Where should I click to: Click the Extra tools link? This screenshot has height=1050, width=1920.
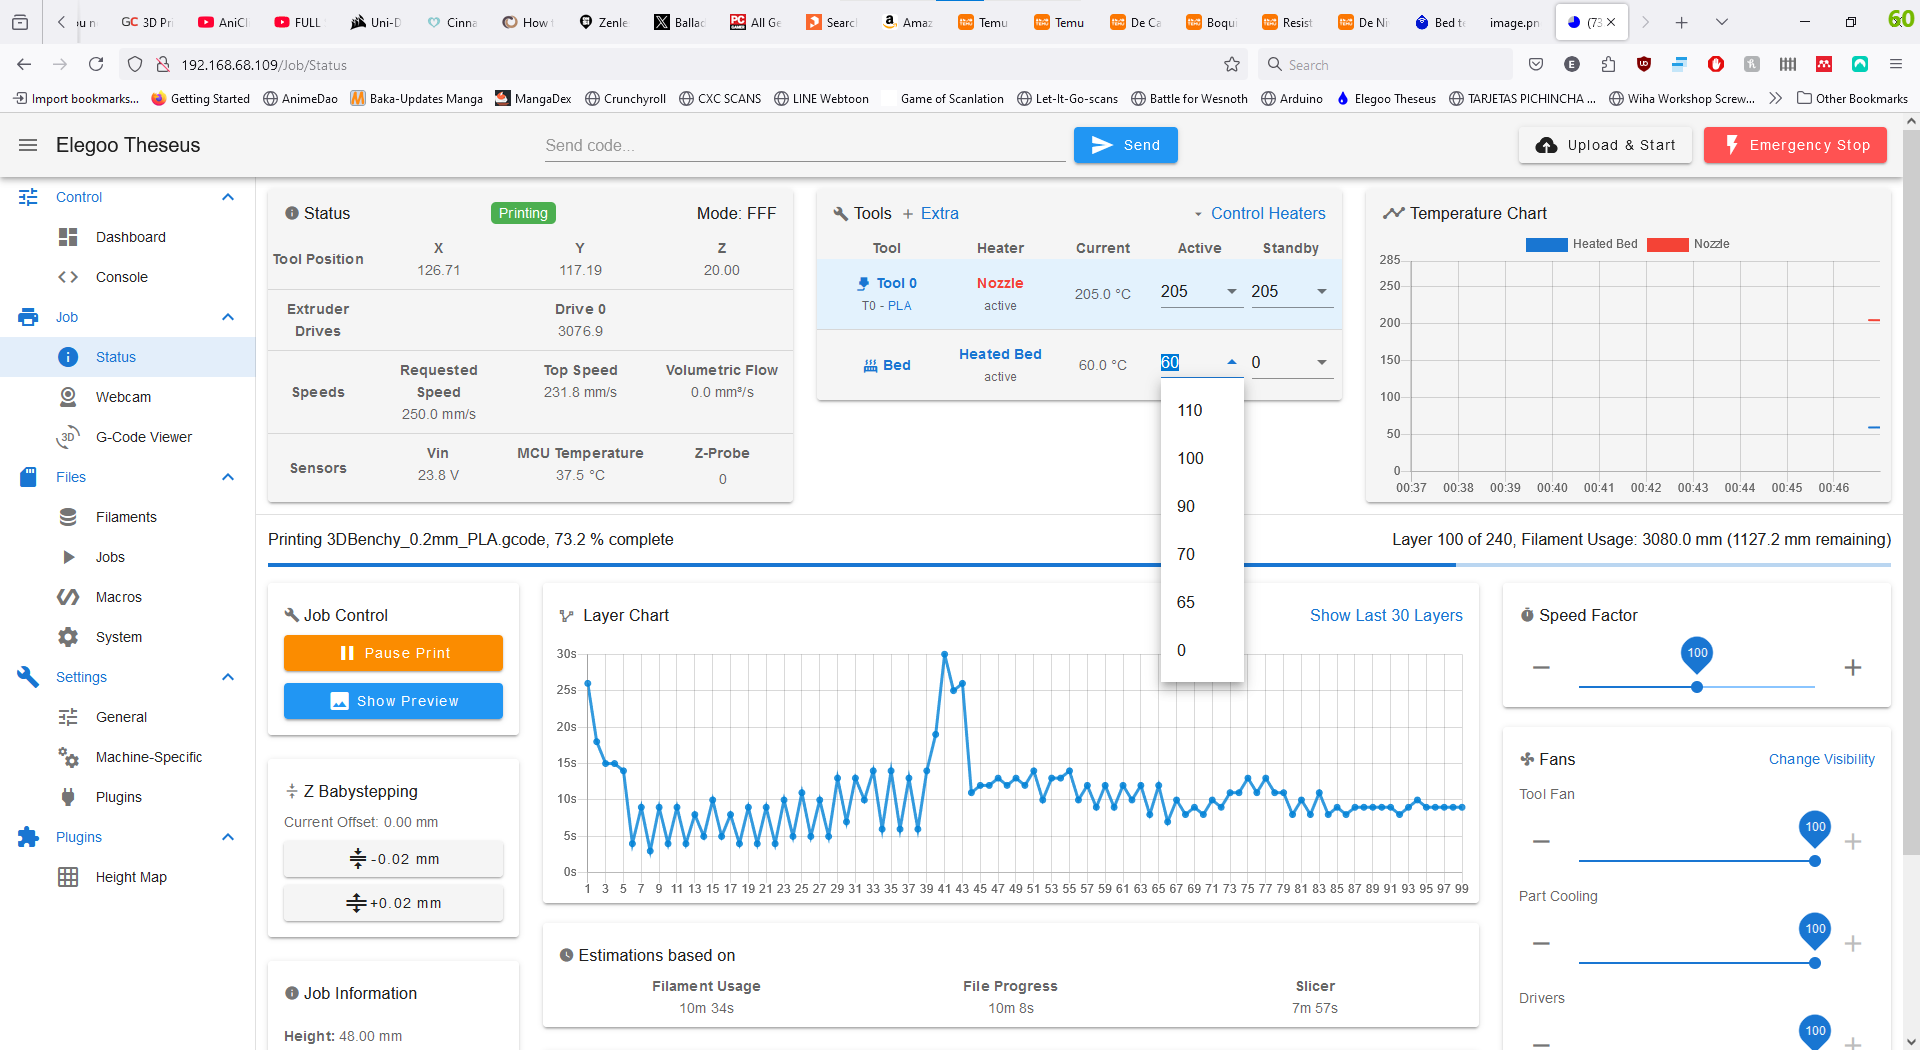[930, 213]
